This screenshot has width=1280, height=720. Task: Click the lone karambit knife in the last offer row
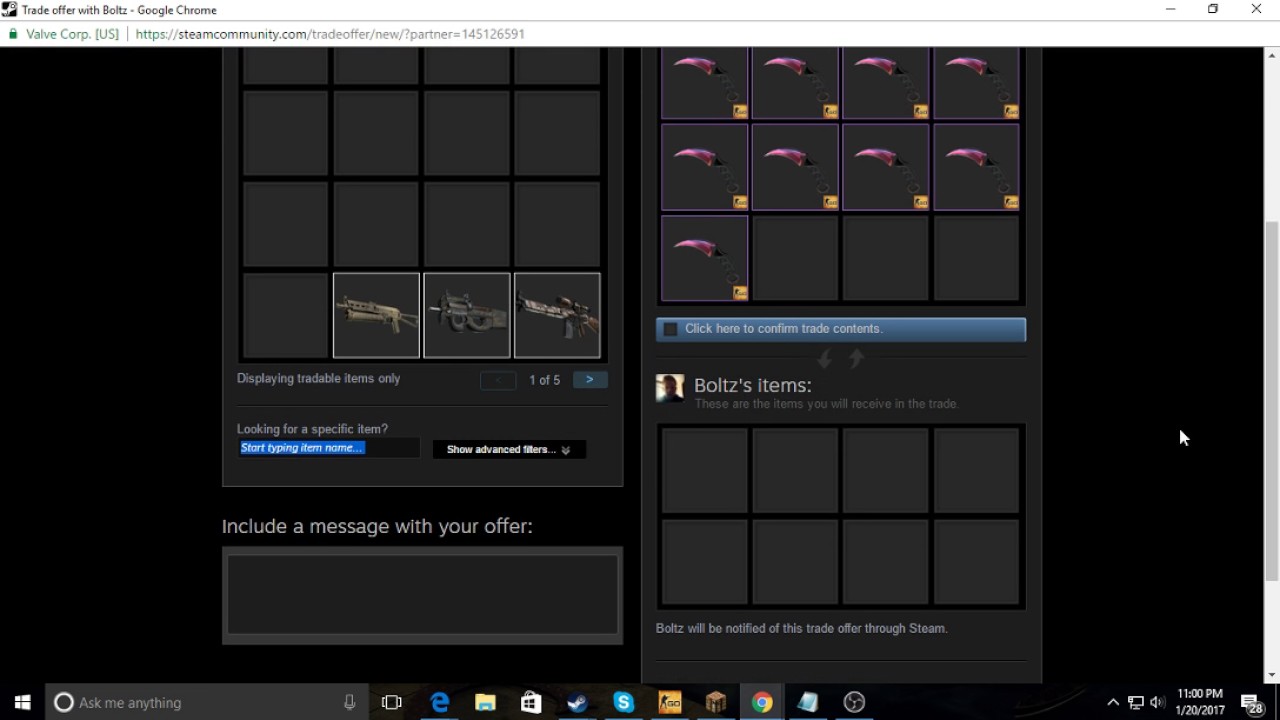tap(704, 258)
